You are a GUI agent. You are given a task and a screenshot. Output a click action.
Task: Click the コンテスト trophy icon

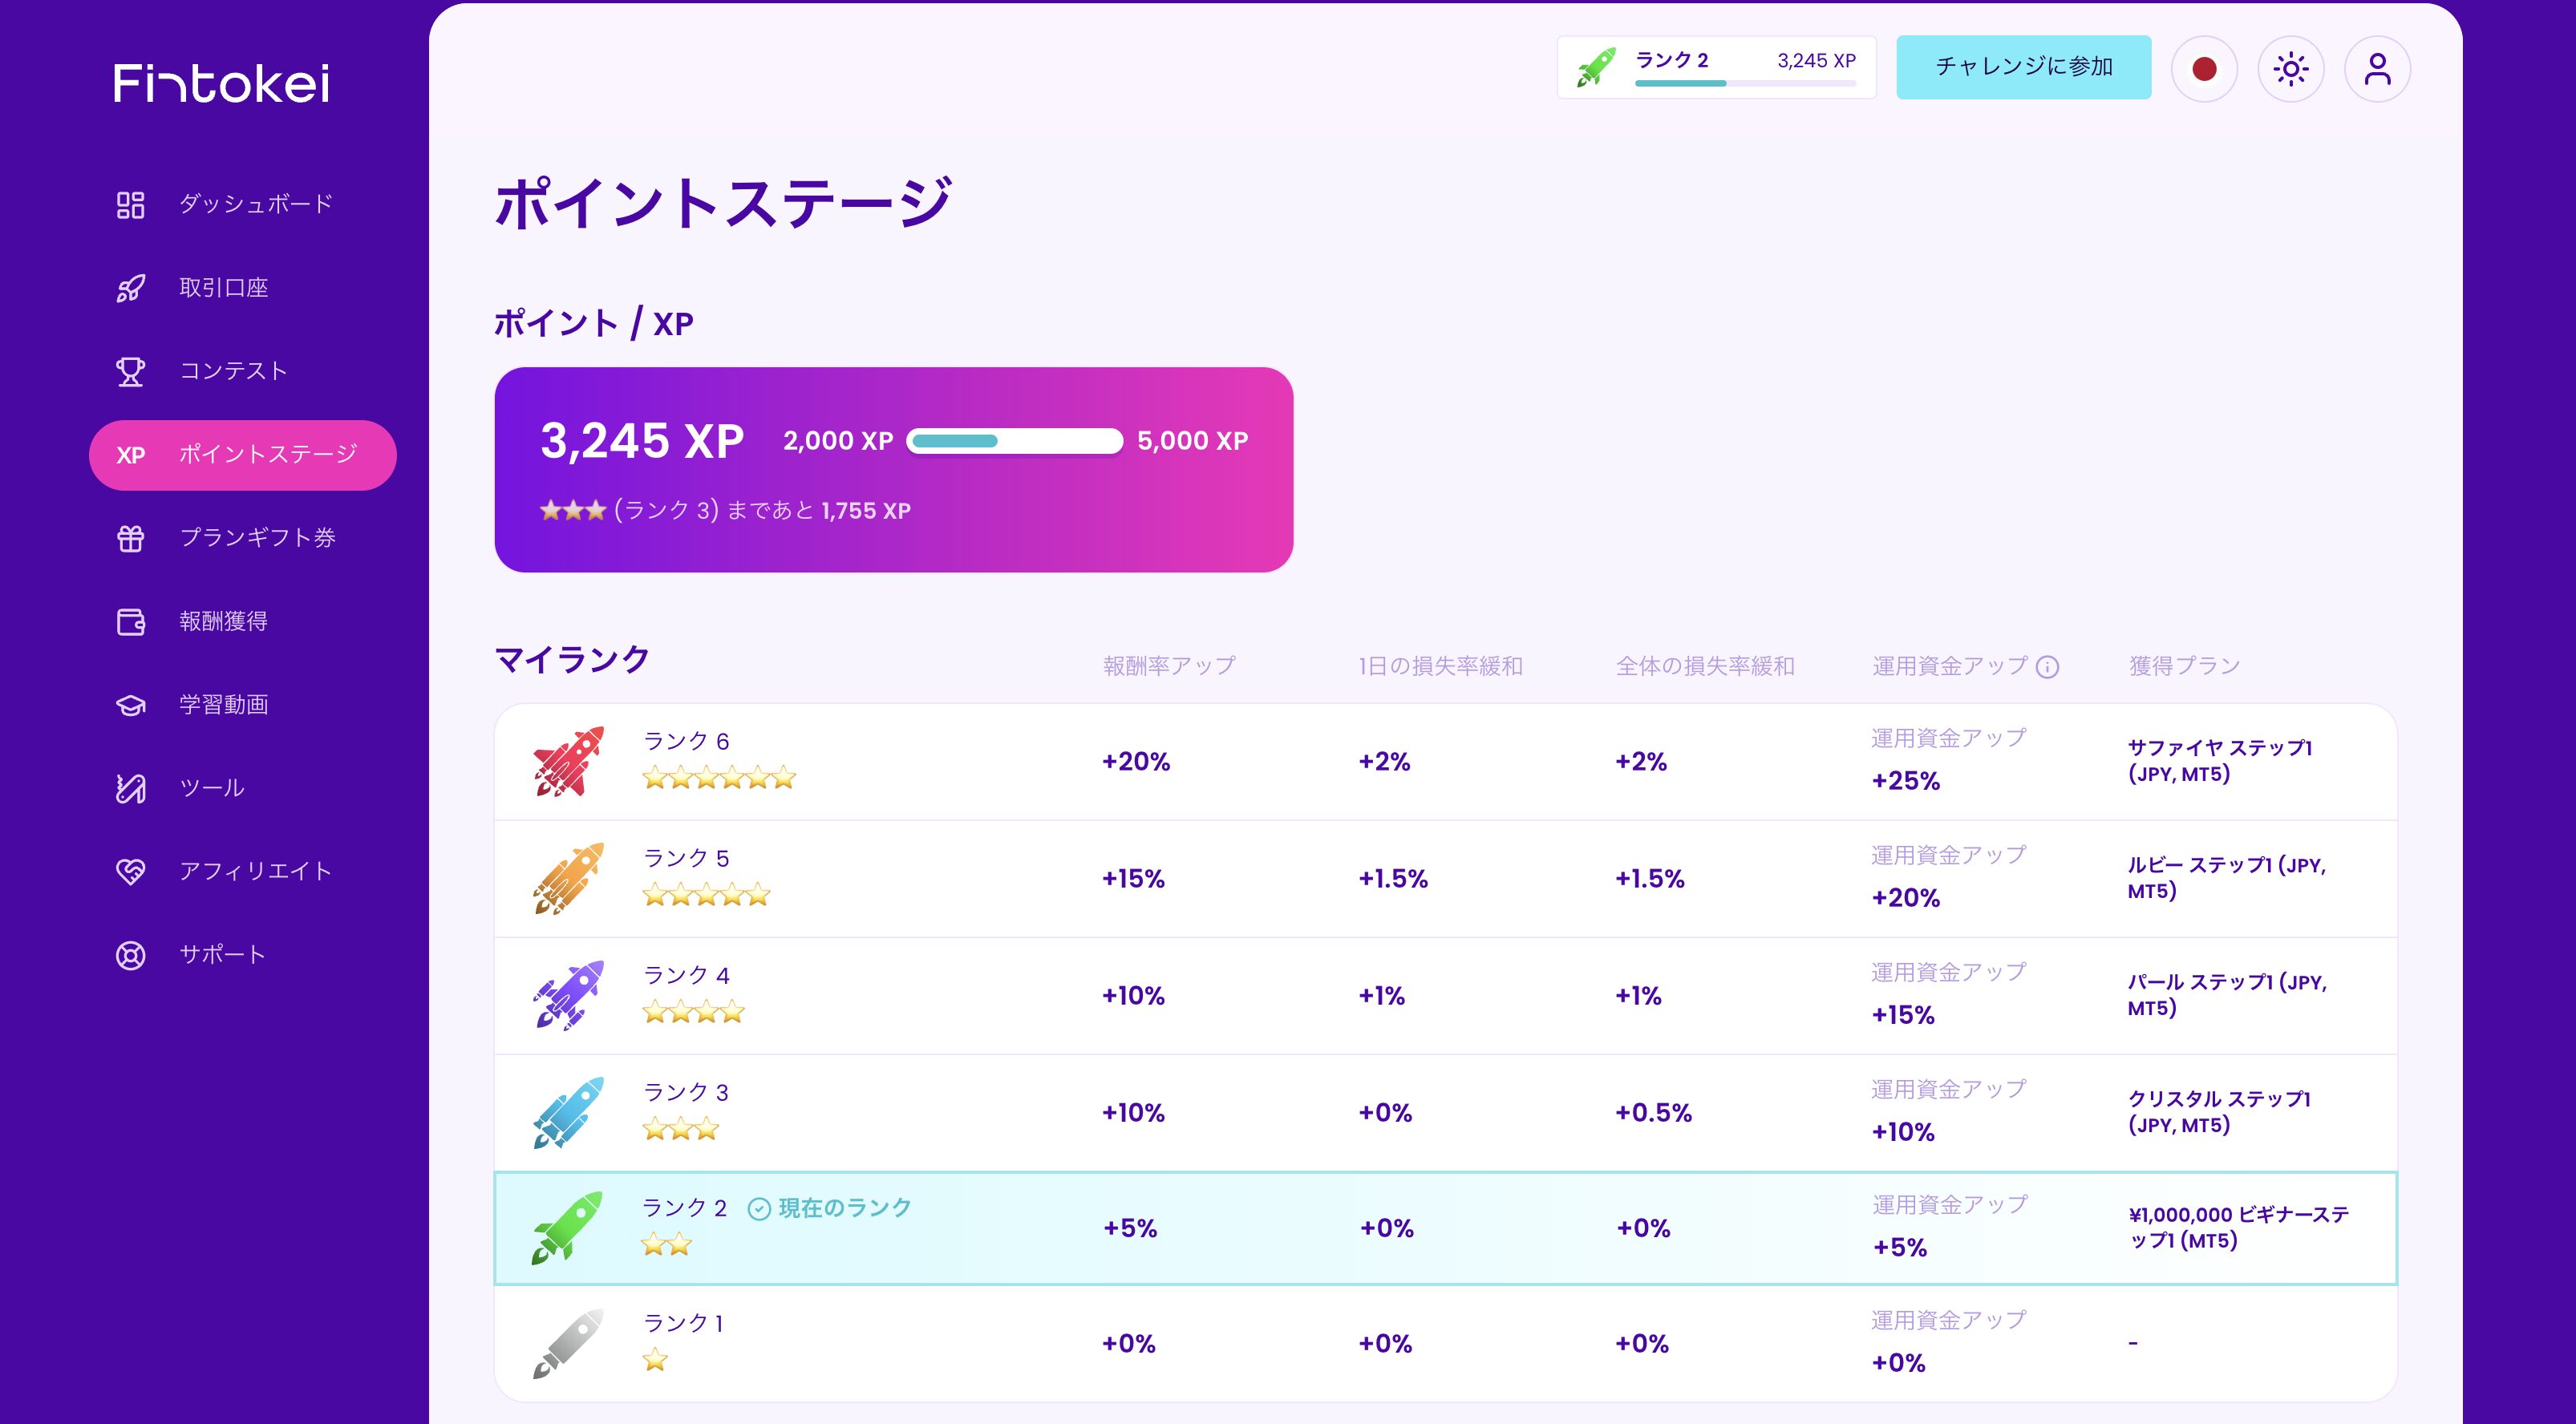(130, 372)
